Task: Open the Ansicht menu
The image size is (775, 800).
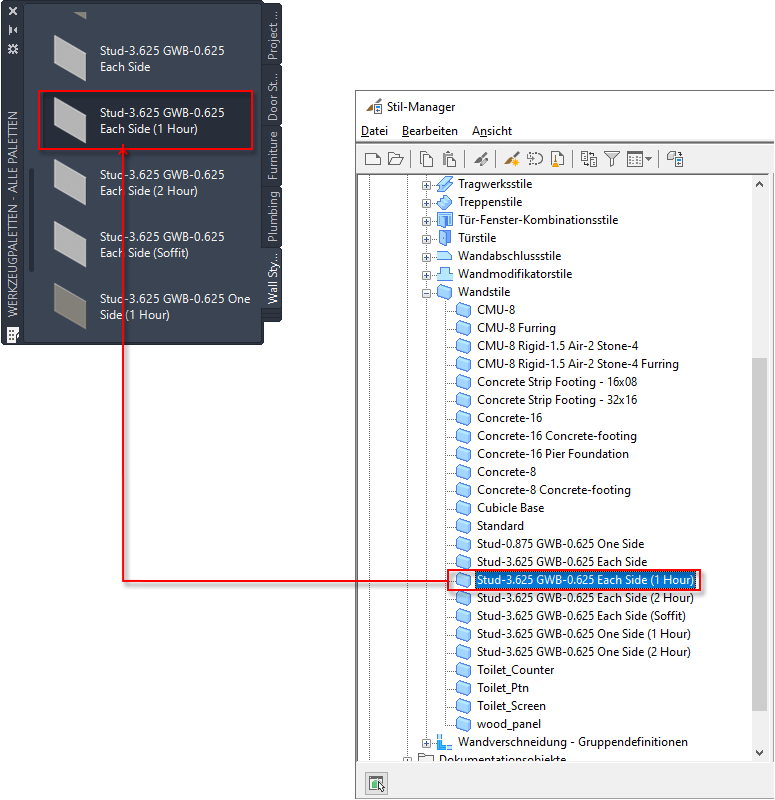Action: point(492,131)
